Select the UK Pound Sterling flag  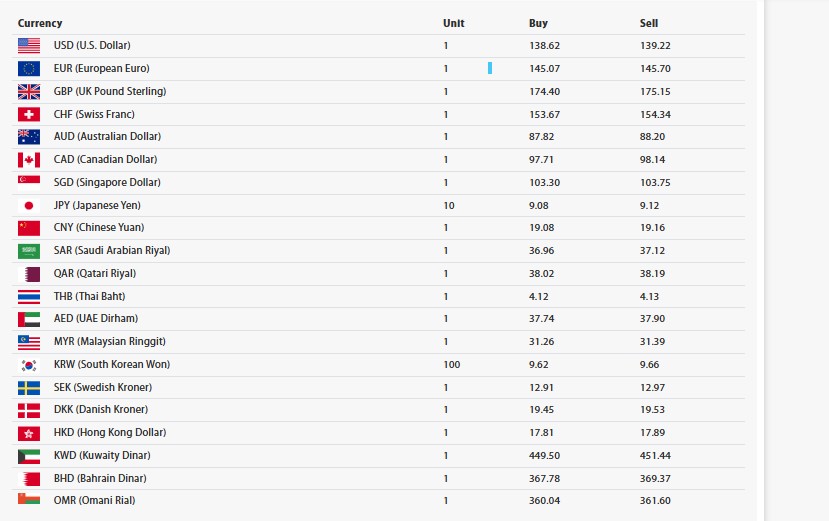[29, 91]
